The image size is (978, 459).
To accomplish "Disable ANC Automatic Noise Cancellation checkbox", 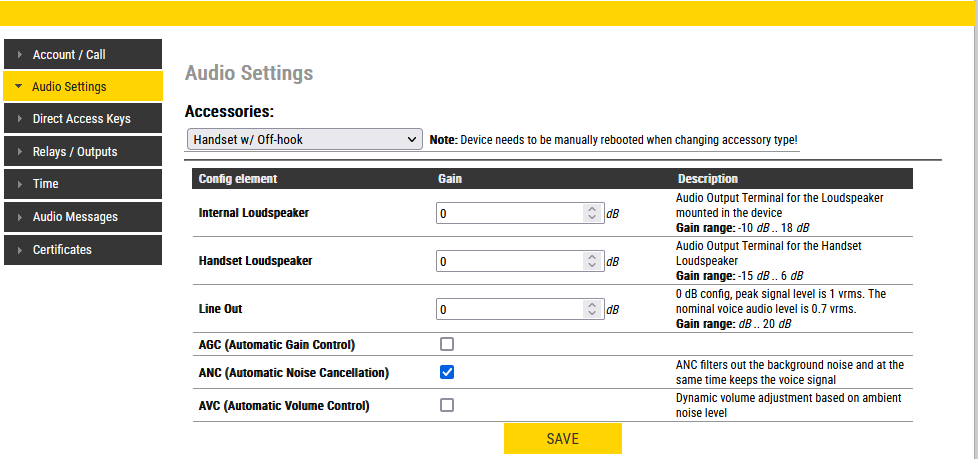I will click(x=447, y=373).
